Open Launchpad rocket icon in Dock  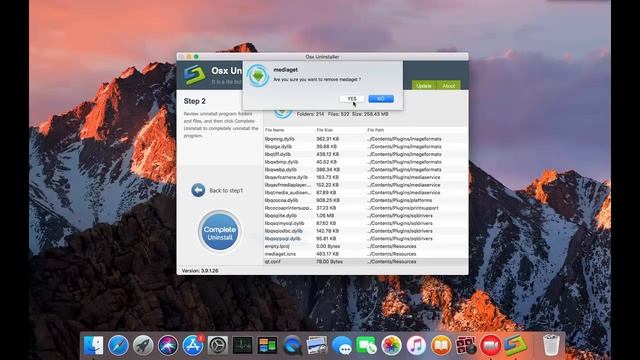143,345
